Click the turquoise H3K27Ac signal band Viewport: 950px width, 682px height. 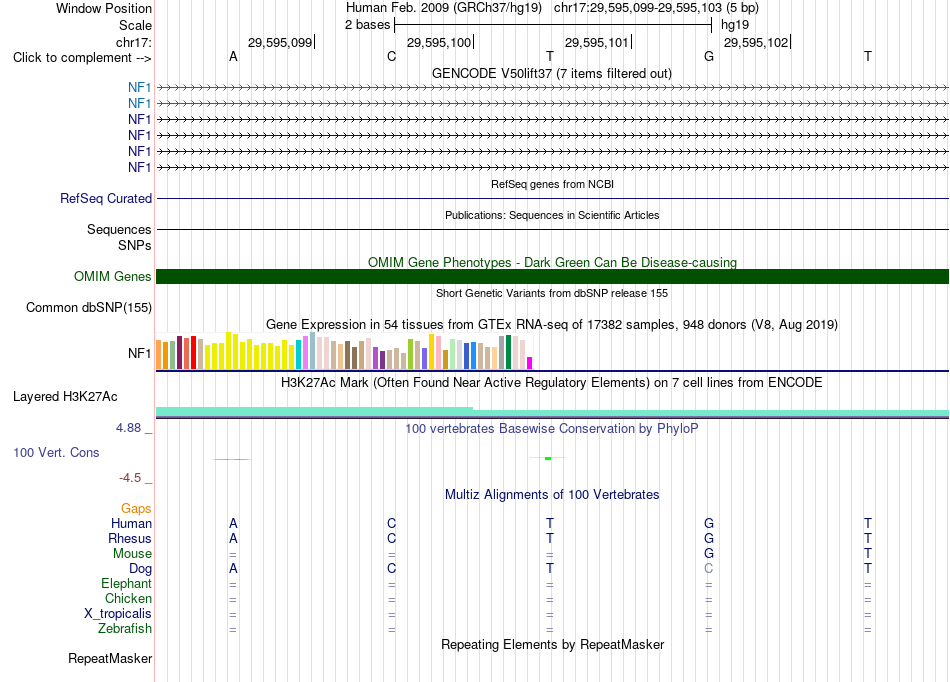[552, 413]
